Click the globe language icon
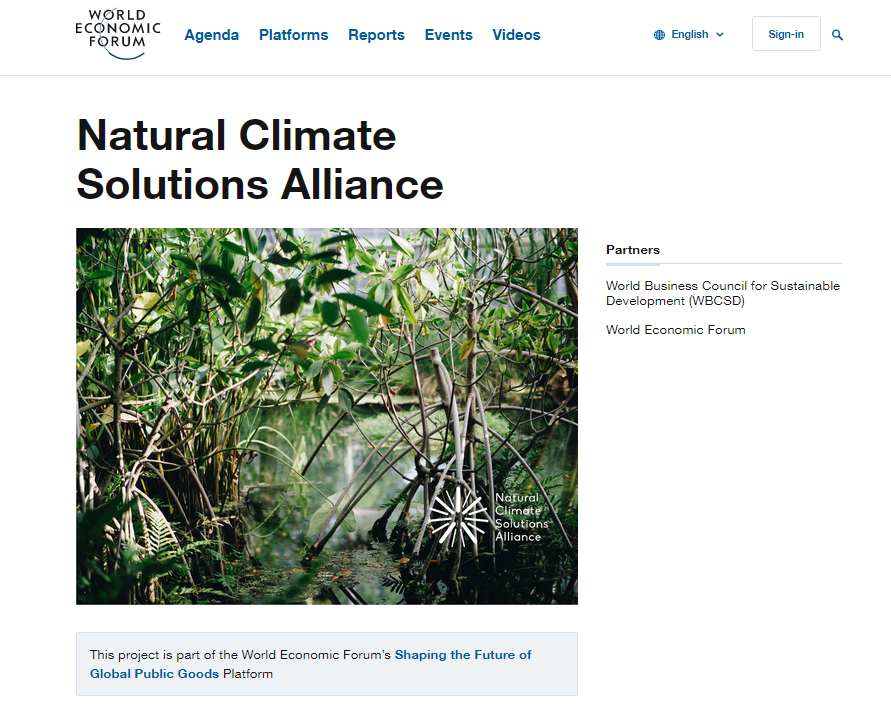The image size is (891, 719). [x=659, y=35]
